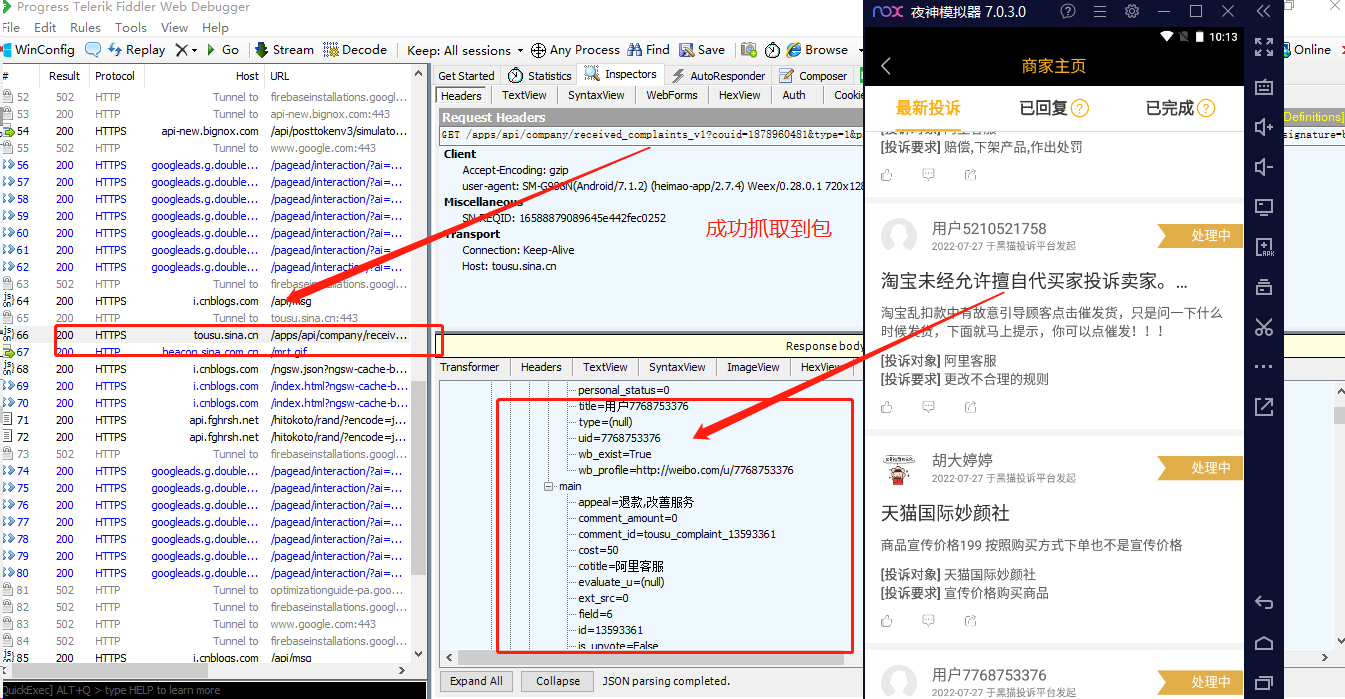Open Nox more tools ellipsis icon
This screenshot has height=699, width=1345.
(x=1264, y=367)
